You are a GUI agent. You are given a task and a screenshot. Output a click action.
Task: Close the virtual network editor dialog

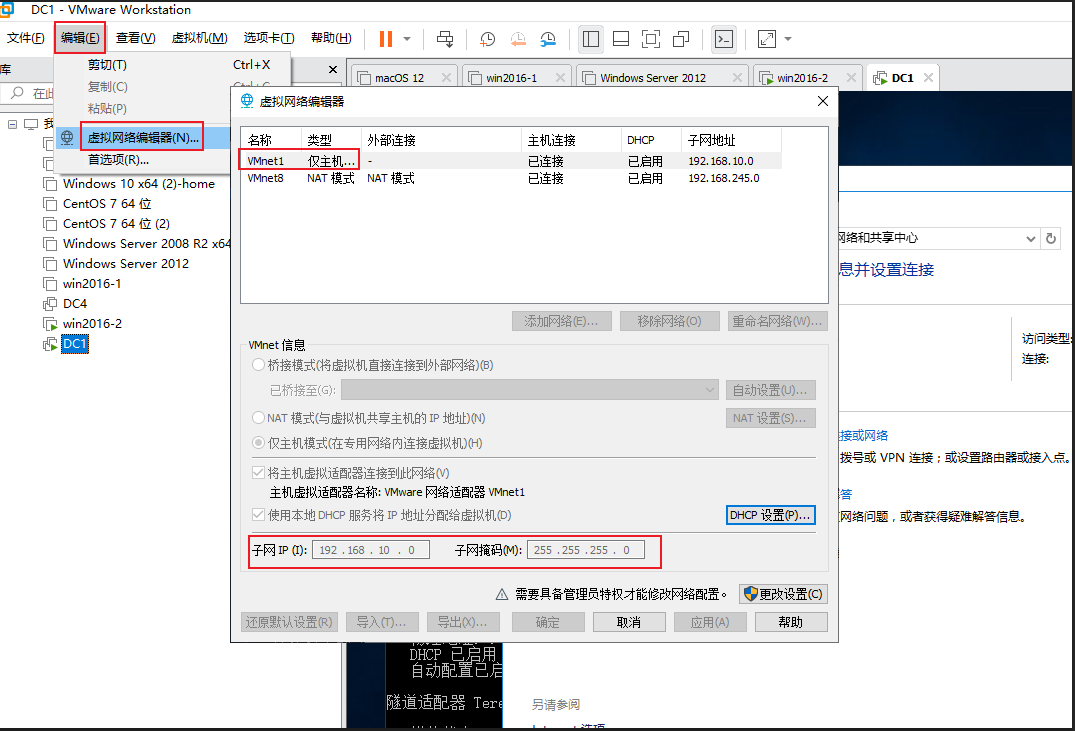coord(823,101)
